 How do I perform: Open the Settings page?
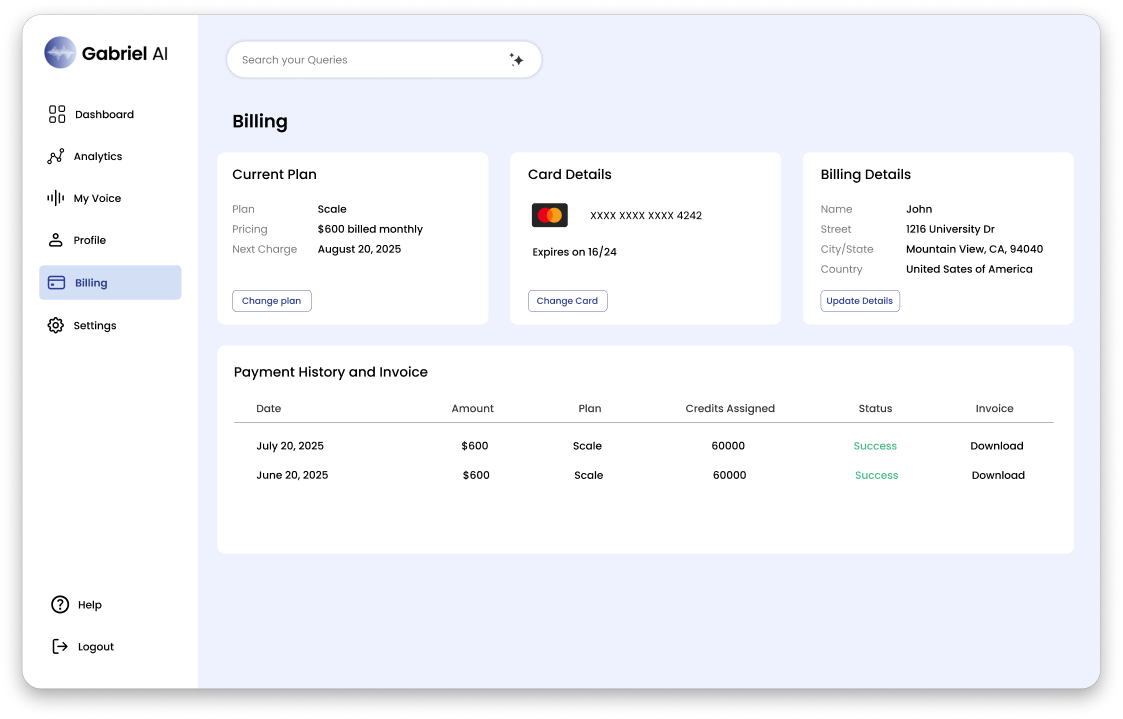tap(95, 325)
